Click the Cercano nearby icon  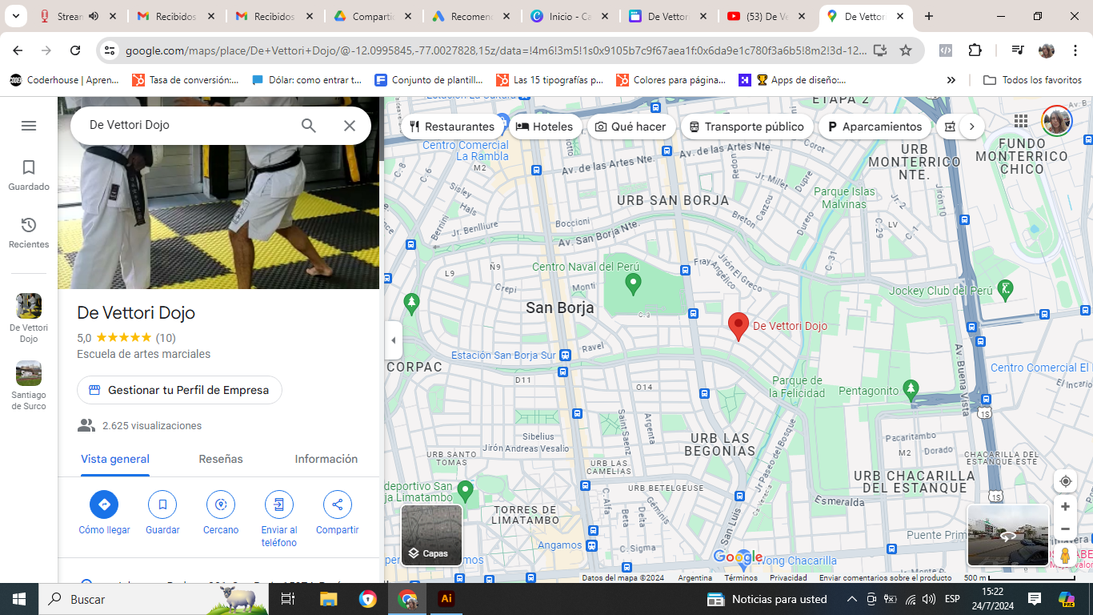(x=221, y=505)
